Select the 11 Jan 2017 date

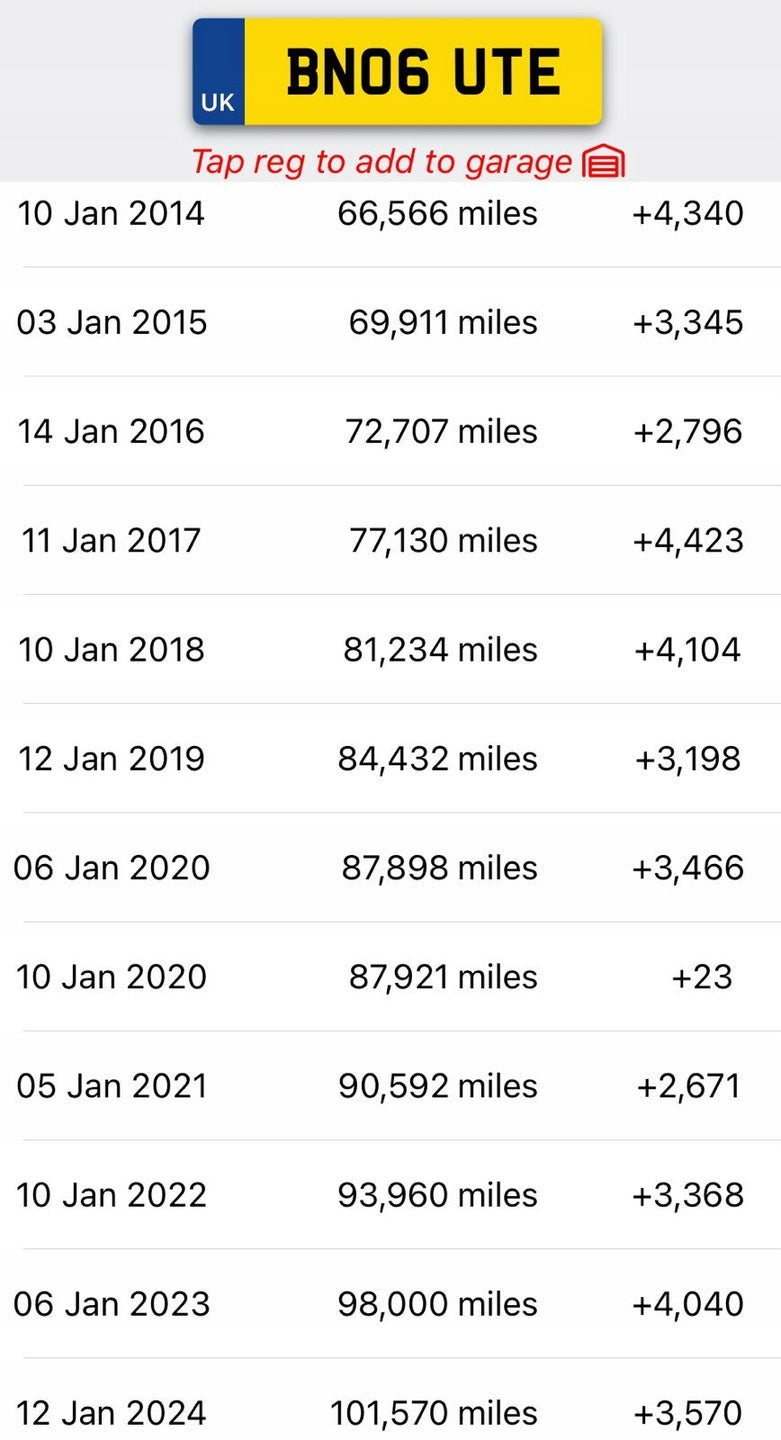click(111, 540)
